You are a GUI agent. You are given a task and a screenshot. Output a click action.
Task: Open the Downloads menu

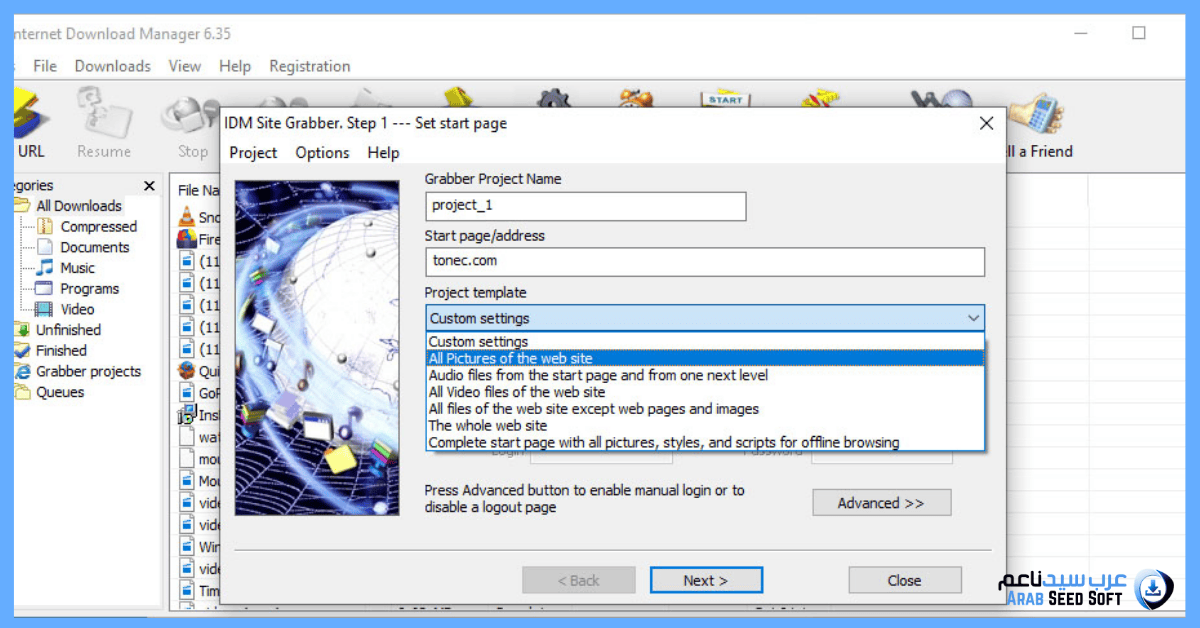112,66
